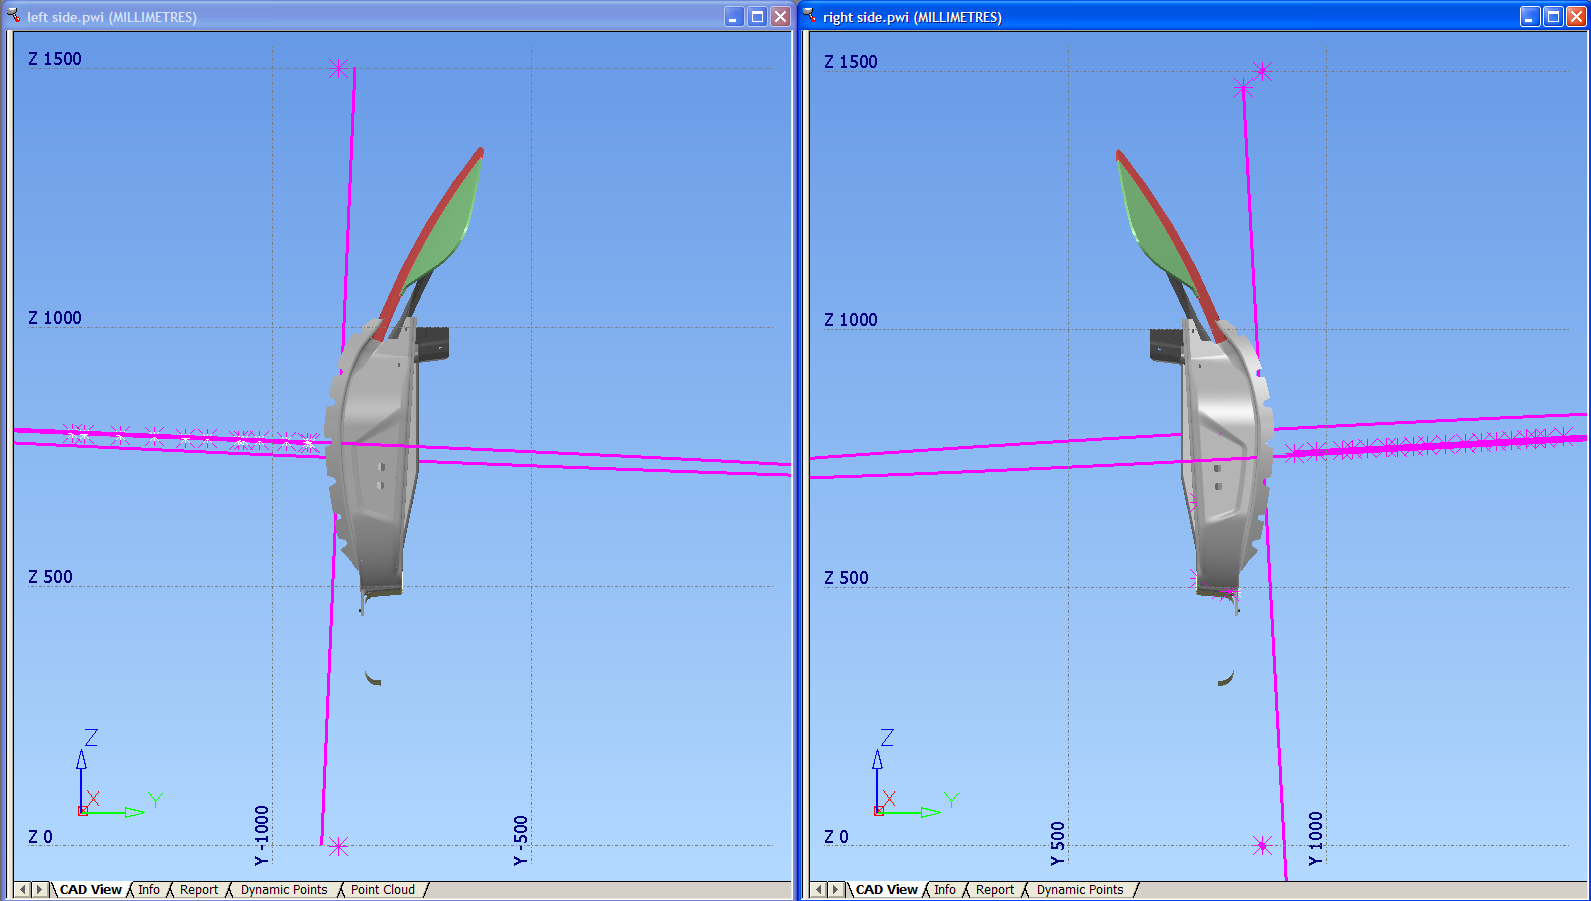This screenshot has width=1591, height=901.
Task: Click the right side.pwi title bar icon
Action: 809,16
